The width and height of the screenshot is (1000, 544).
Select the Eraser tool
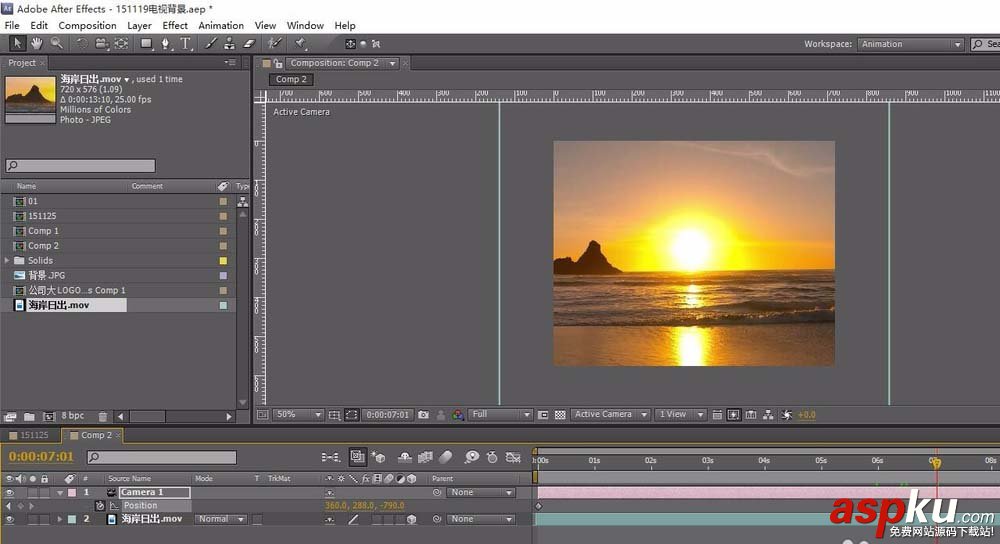pyautogui.click(x=250, y=43)
